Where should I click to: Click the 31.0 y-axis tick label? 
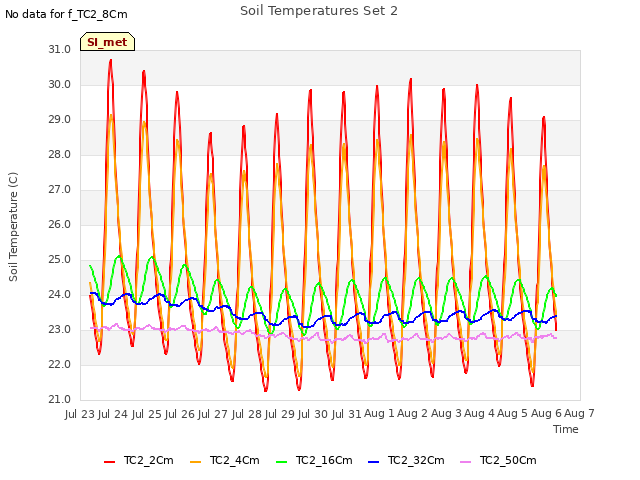[60, 49]
